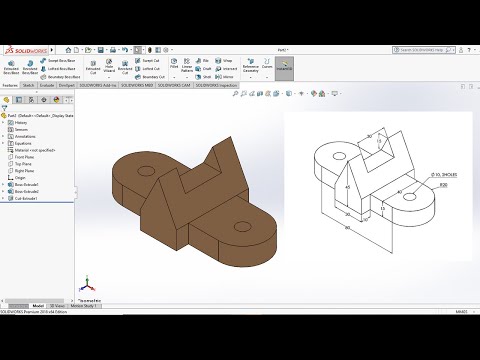Click the Reference Geometry tool
Screen dimensions: 480x360
pyautogui.click(x=251, y=65)
